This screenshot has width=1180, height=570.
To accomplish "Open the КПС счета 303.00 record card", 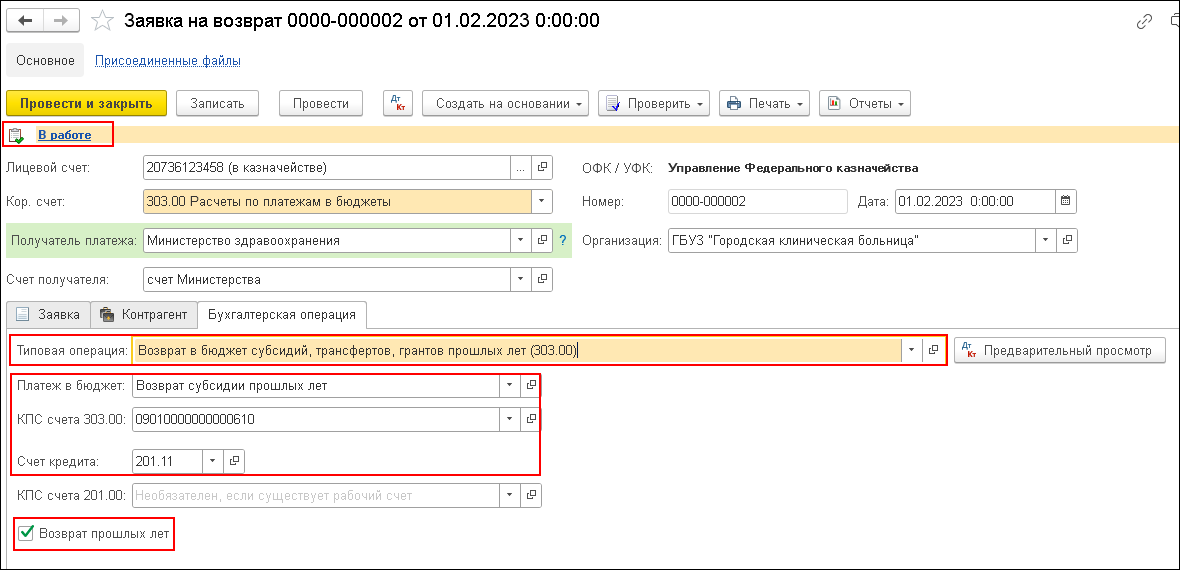I will click(531, 419).
